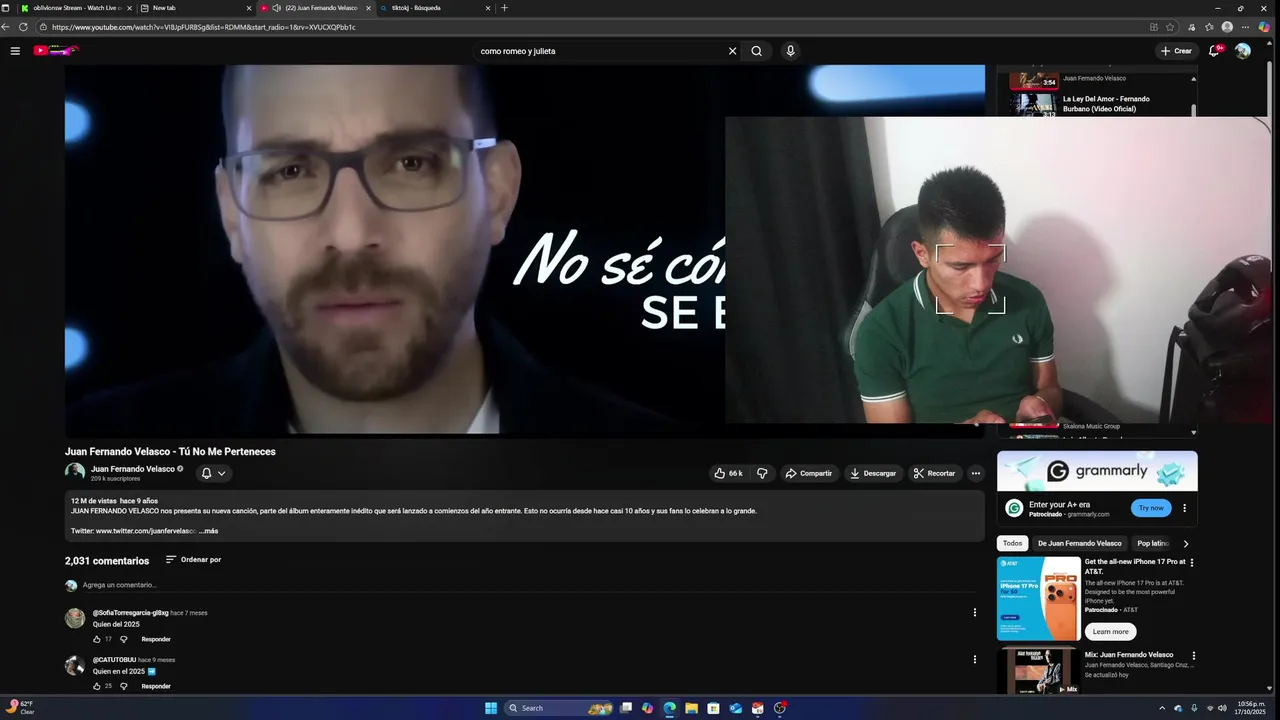Click the Crear button
This screenshot has width=1280, height=720.
click(1176, 51)
